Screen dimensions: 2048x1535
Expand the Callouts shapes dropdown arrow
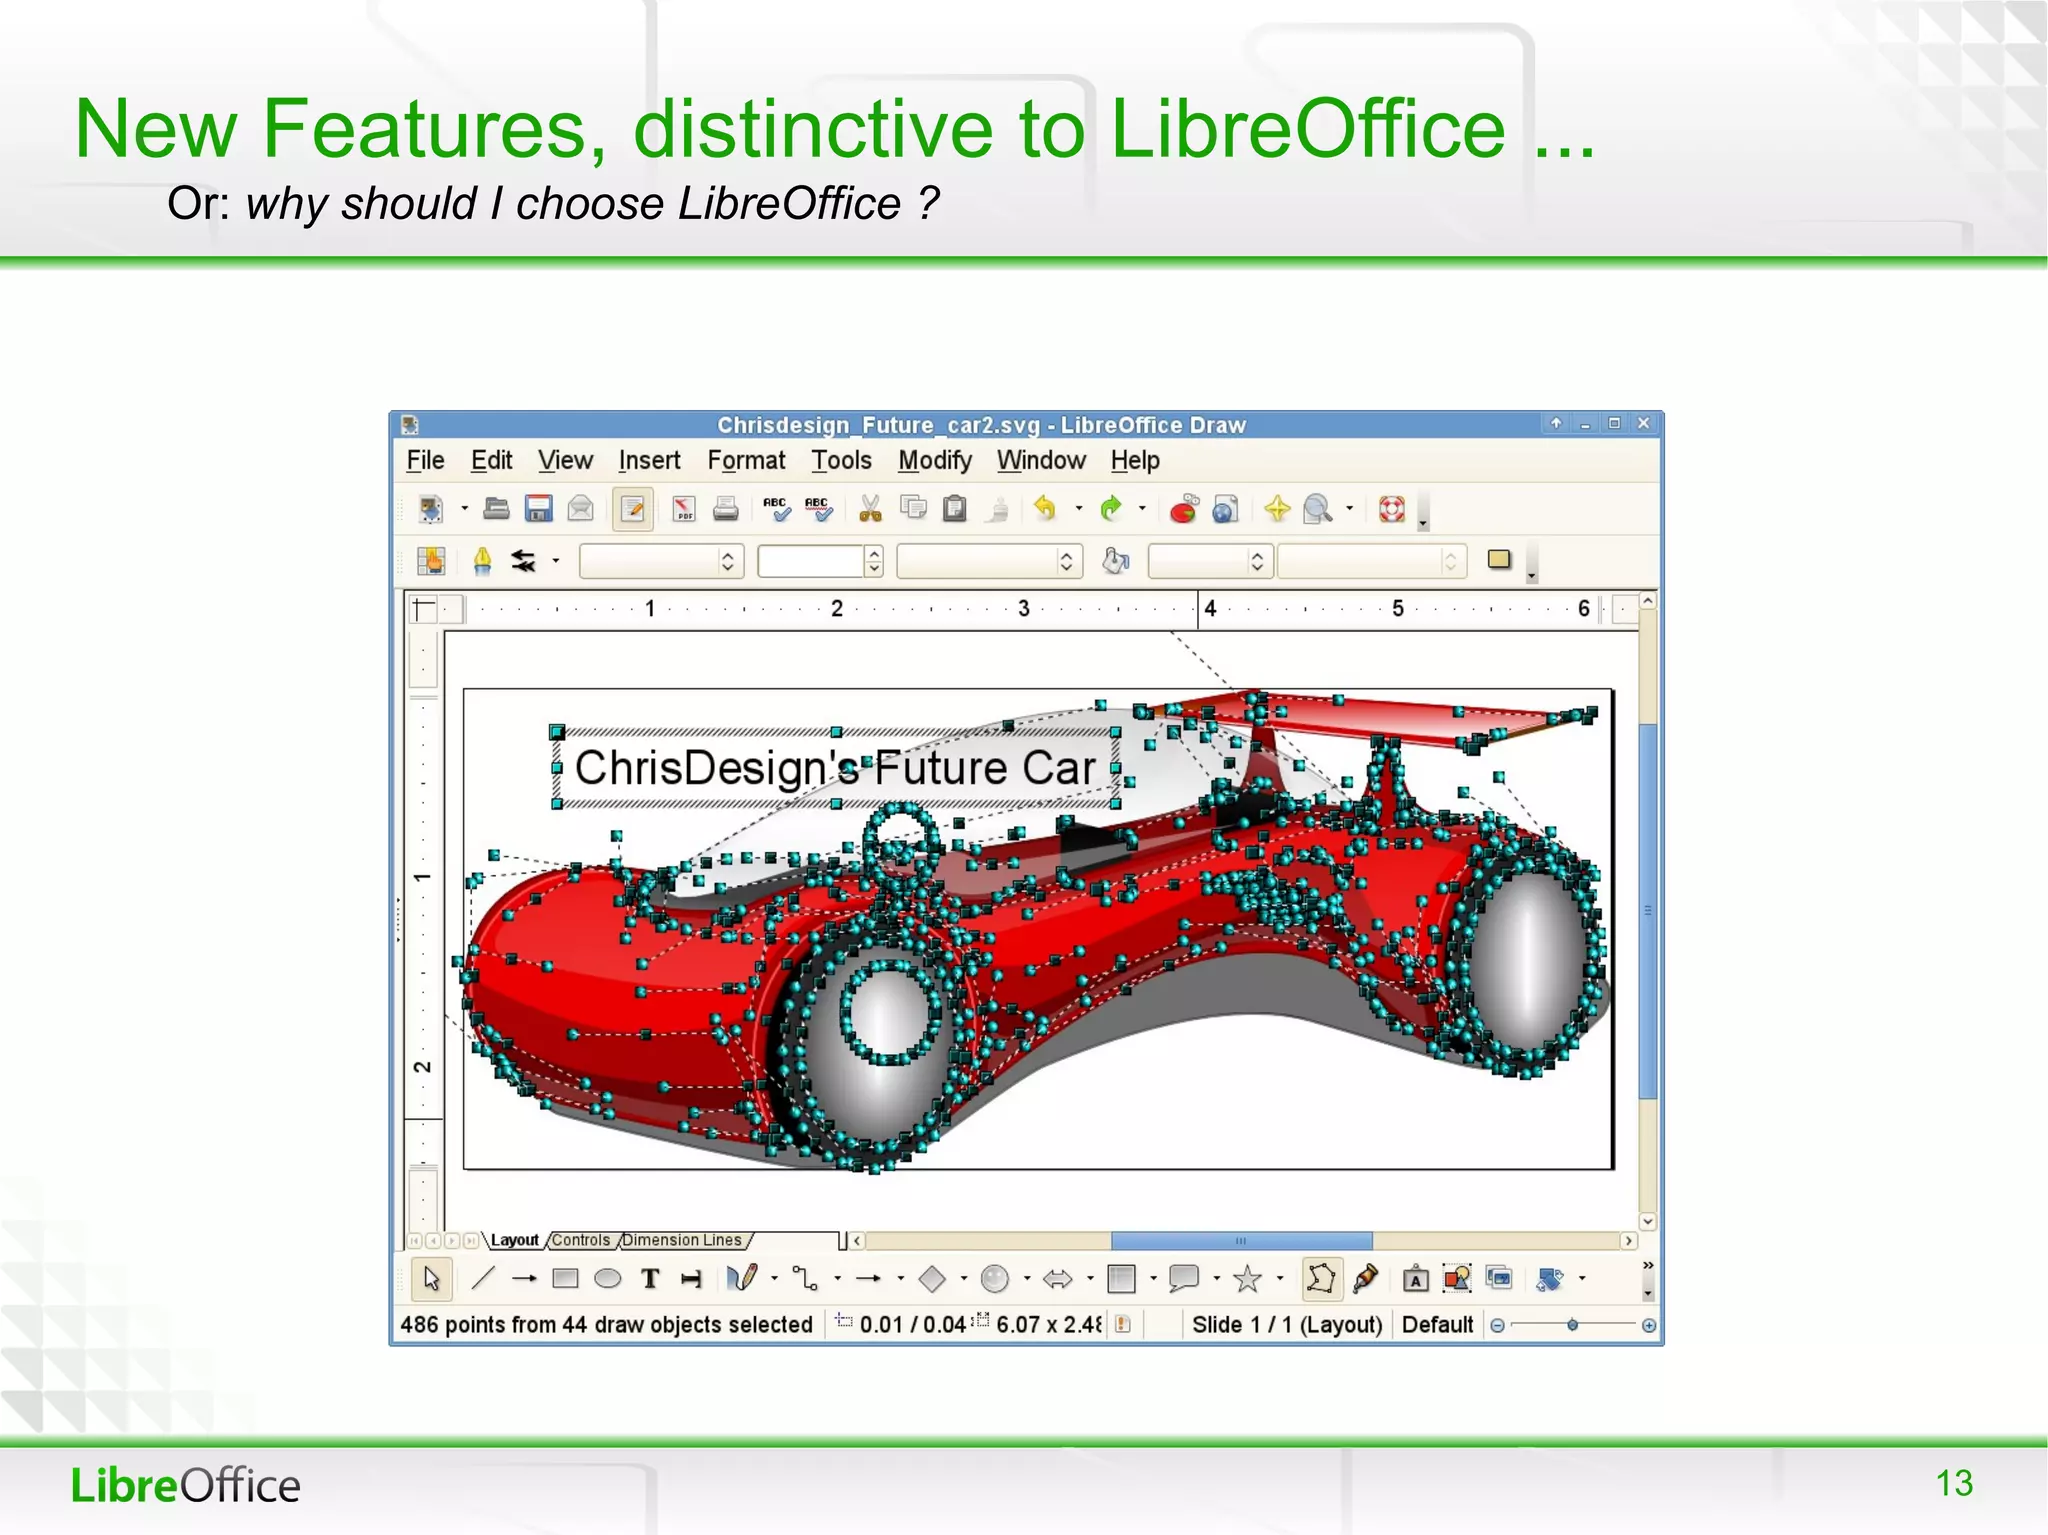pyautogui.click(x=1217, y=1278)
